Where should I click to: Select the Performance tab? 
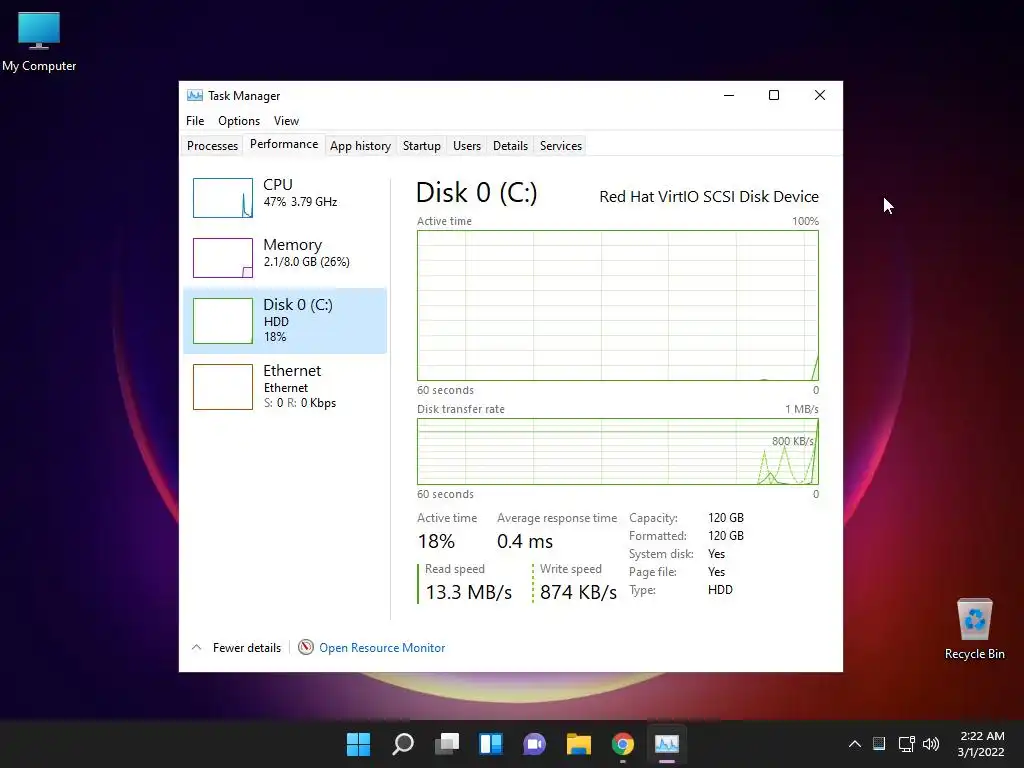tap(284, 144)
